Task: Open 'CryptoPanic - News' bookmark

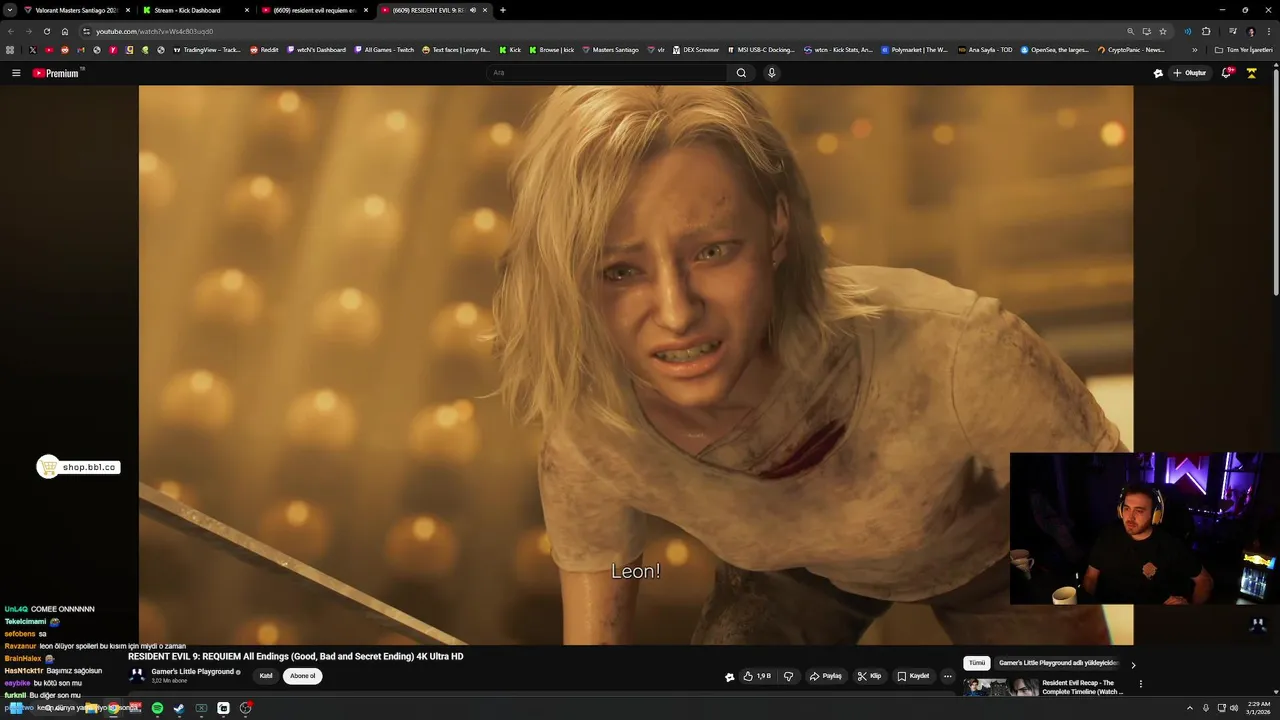Action: [1131, 49]
